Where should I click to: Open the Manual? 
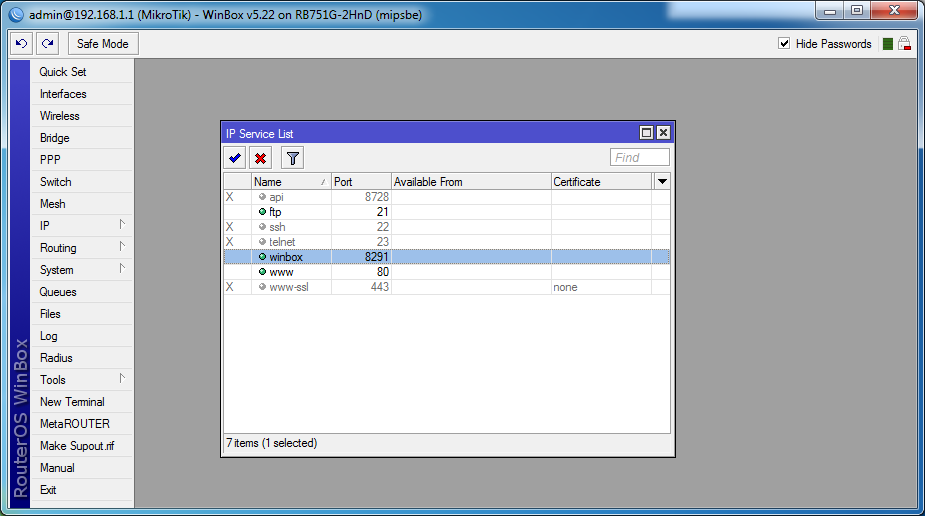[81, 468]
